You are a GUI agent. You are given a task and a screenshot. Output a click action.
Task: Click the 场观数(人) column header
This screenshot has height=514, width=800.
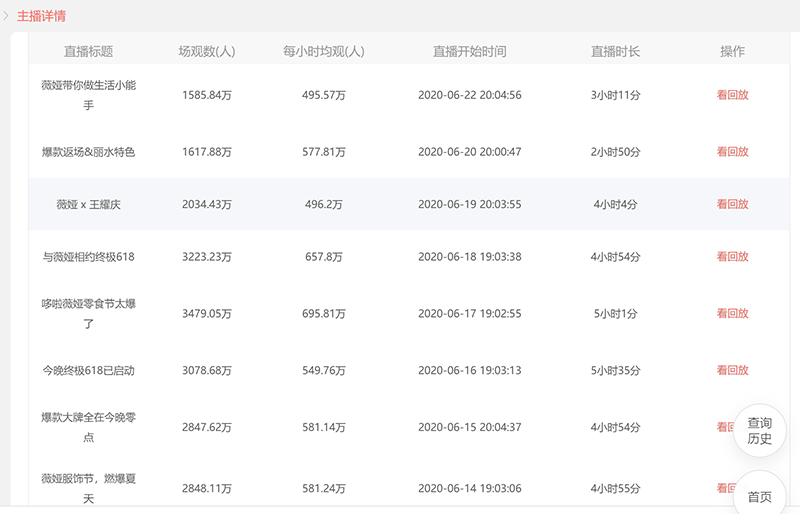coord(207,52)
